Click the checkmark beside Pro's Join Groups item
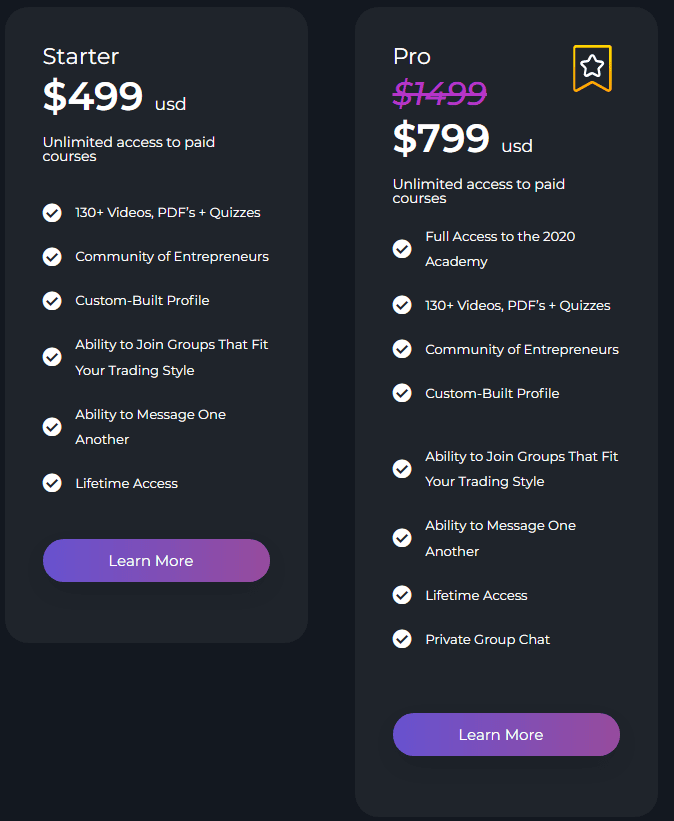674x821 pixels. [x=402, y=469]
